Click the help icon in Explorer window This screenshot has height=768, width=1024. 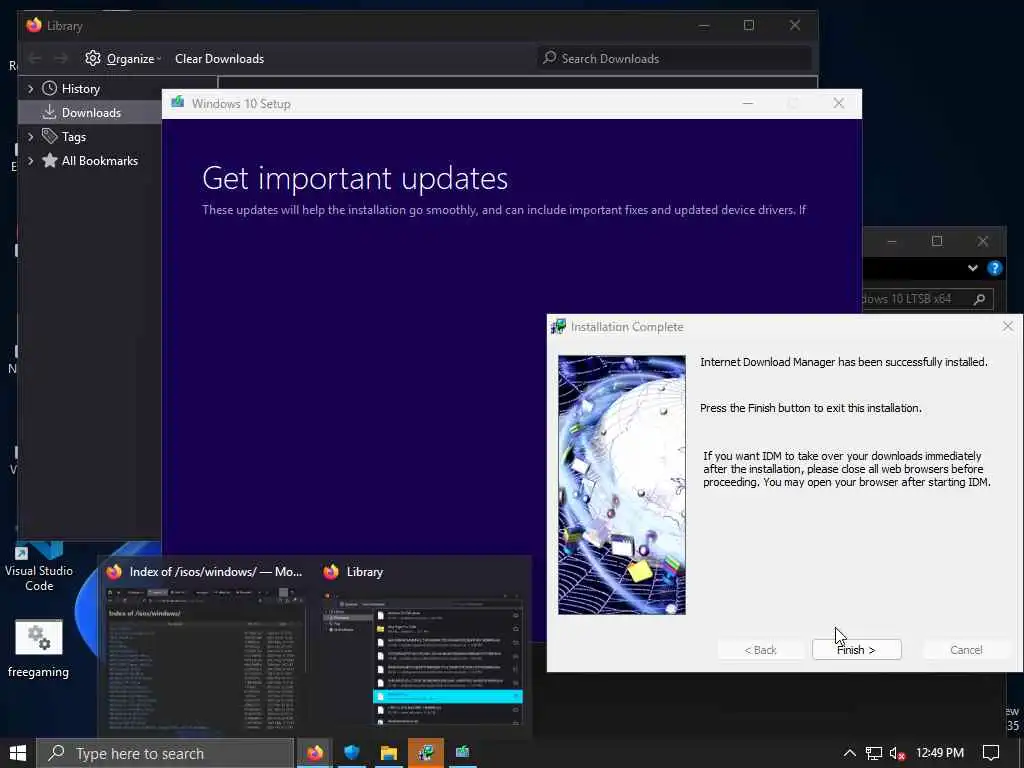point(995,268)
